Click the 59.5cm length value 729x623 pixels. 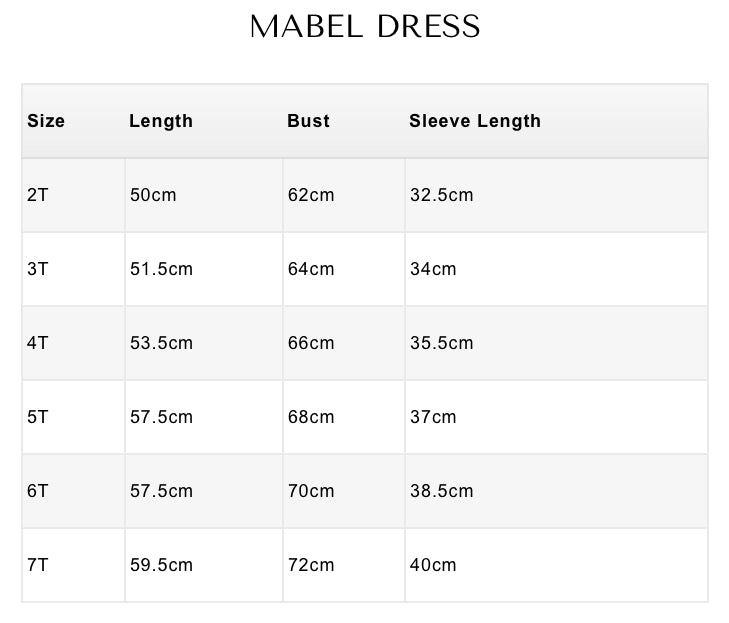coord(161,565)
